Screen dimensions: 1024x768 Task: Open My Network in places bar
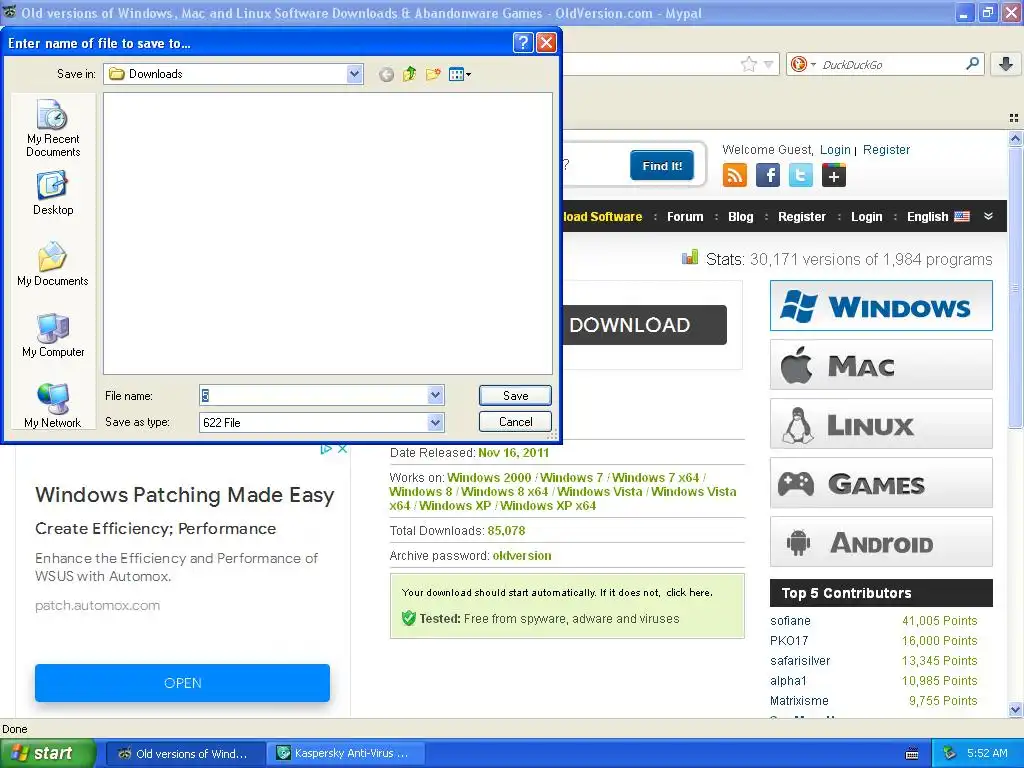[x=53, y=406]
